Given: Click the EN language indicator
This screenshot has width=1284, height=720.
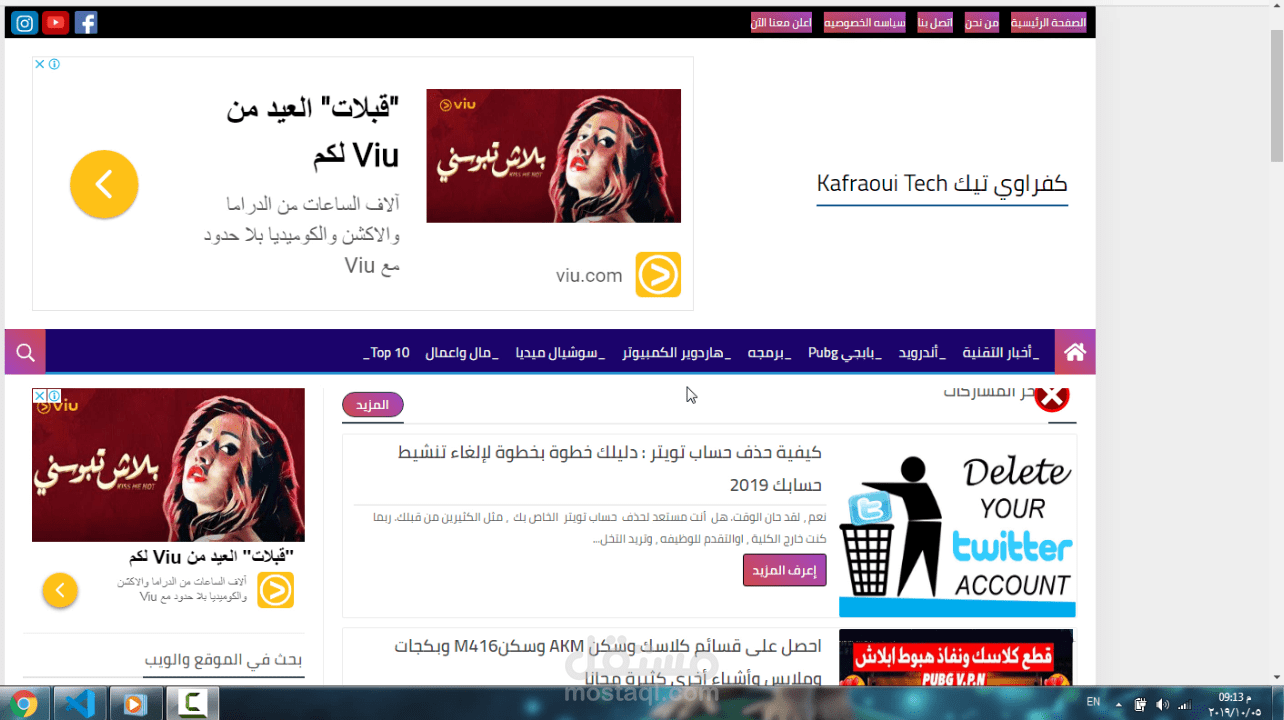Looking at the screenshot, I should point(1094,702).
